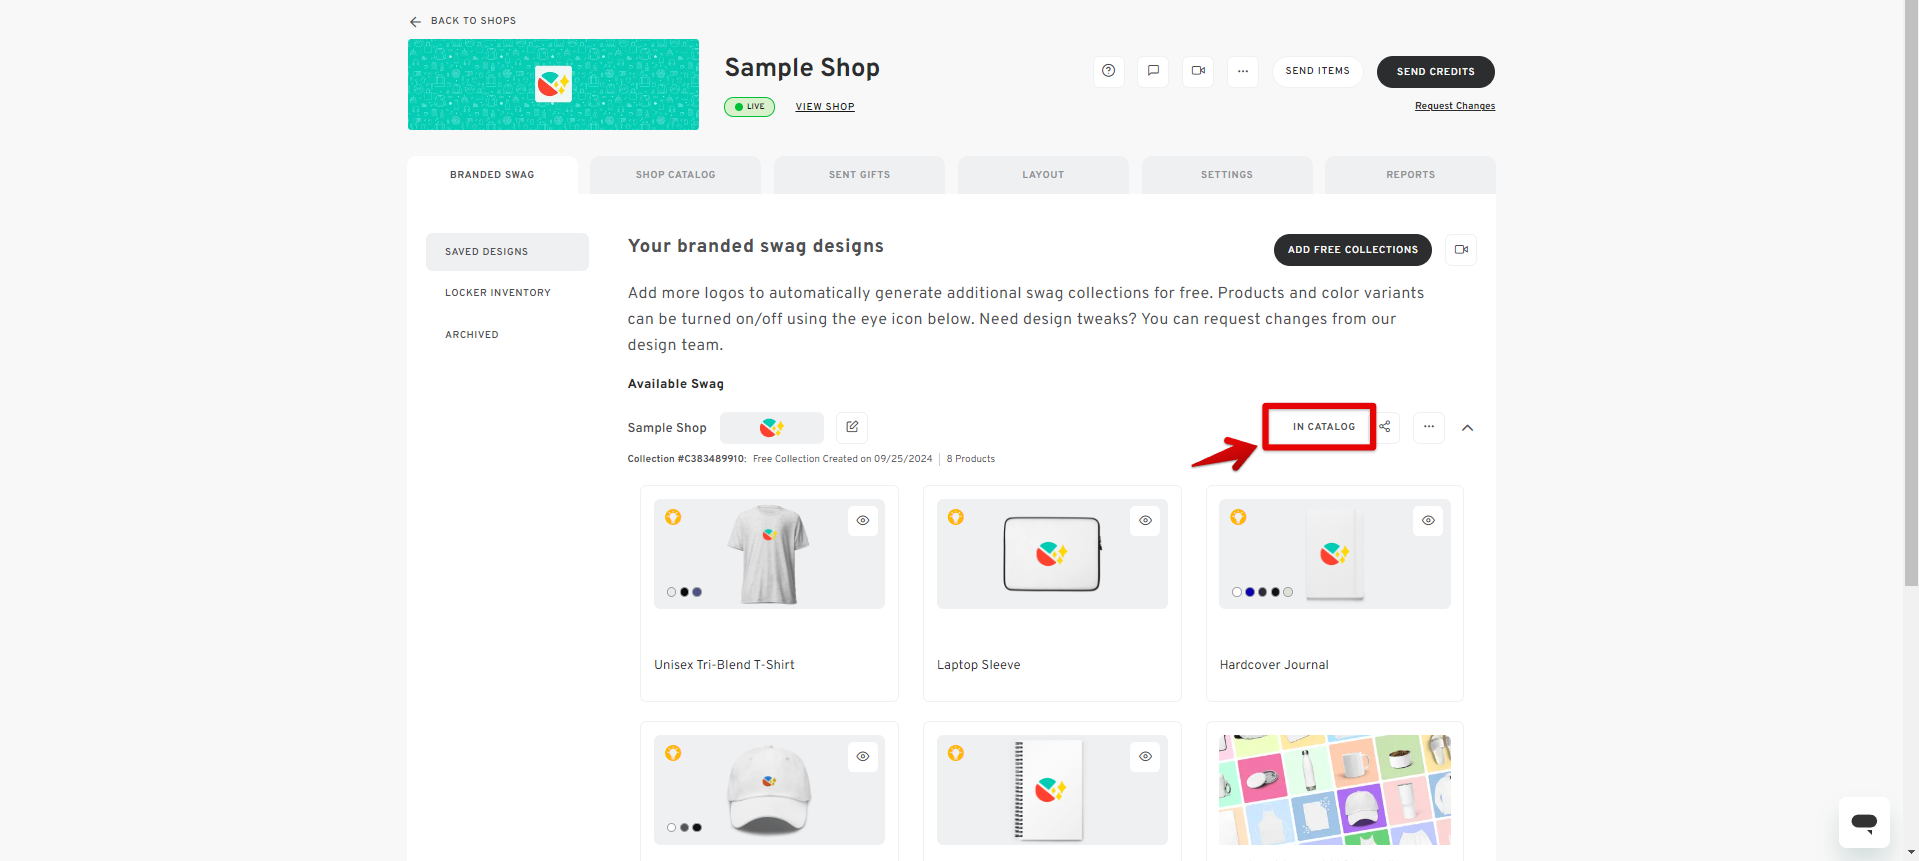The height and width of the screenshot is (861, 1919).
Task: Toggle visibility of Laptop Sleeve
Action: pos(1146,521)
